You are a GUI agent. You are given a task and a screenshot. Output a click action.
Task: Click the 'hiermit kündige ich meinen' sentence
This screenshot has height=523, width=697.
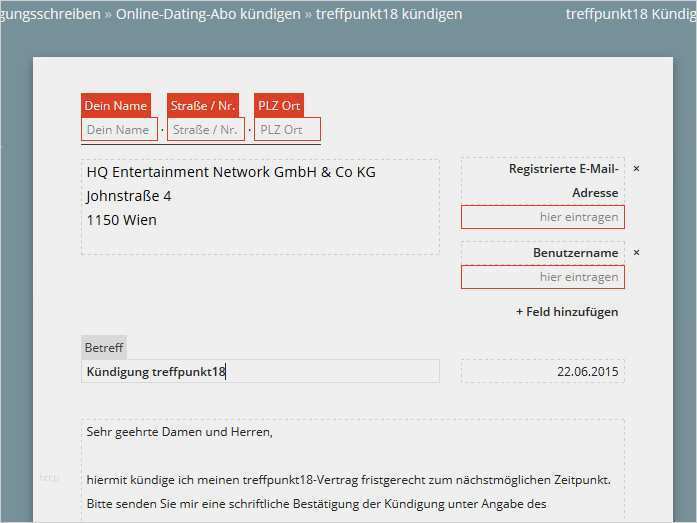tap(348, 480)
